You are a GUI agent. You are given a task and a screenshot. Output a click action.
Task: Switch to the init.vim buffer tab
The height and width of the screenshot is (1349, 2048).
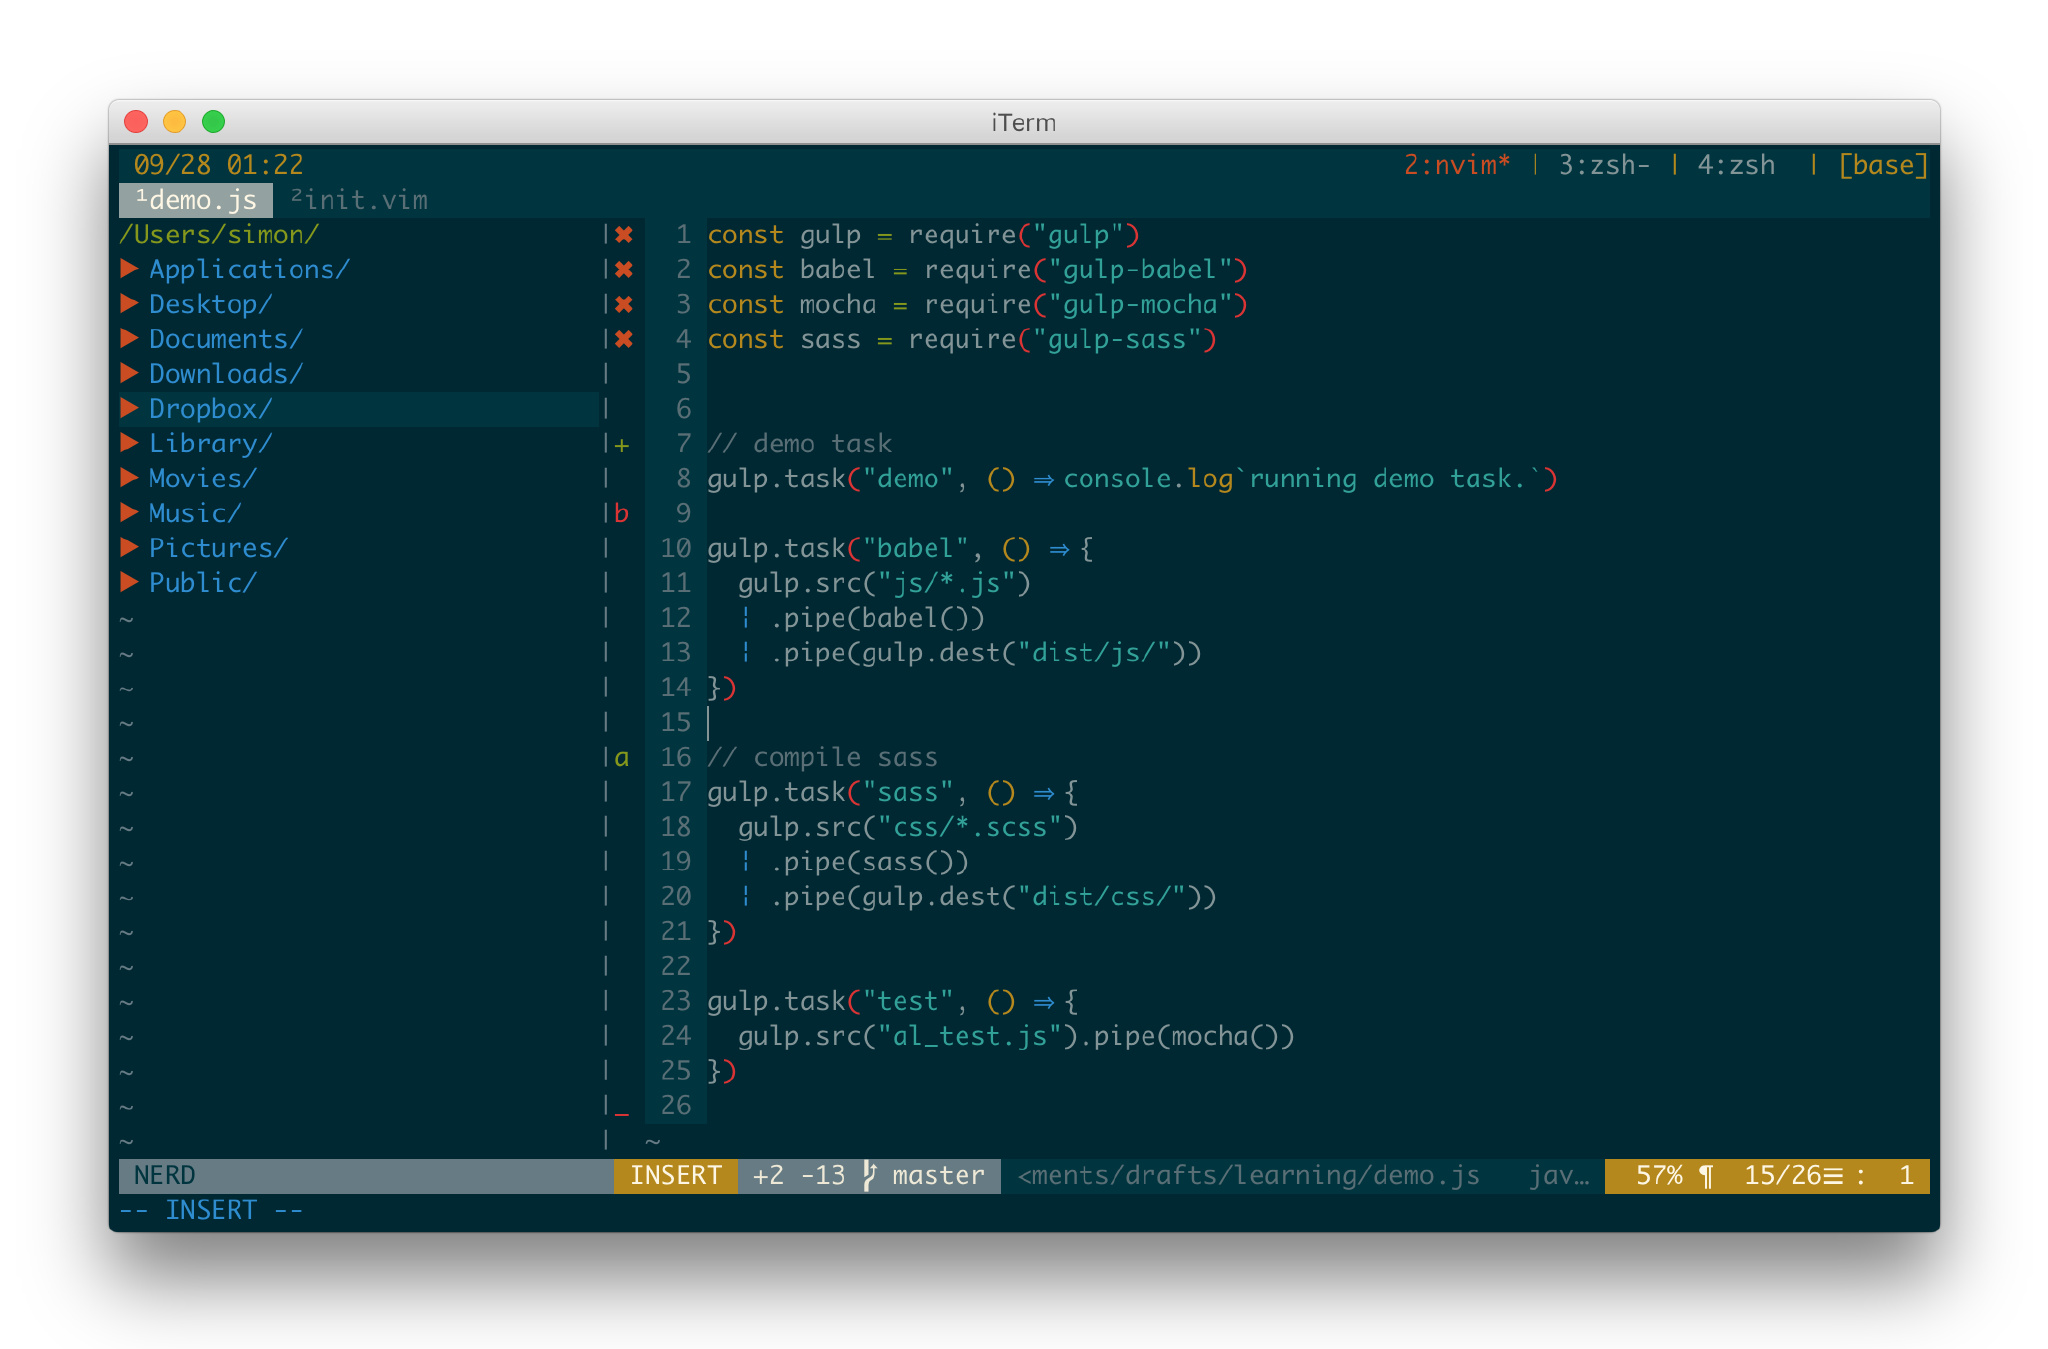(x=360, y=200)
